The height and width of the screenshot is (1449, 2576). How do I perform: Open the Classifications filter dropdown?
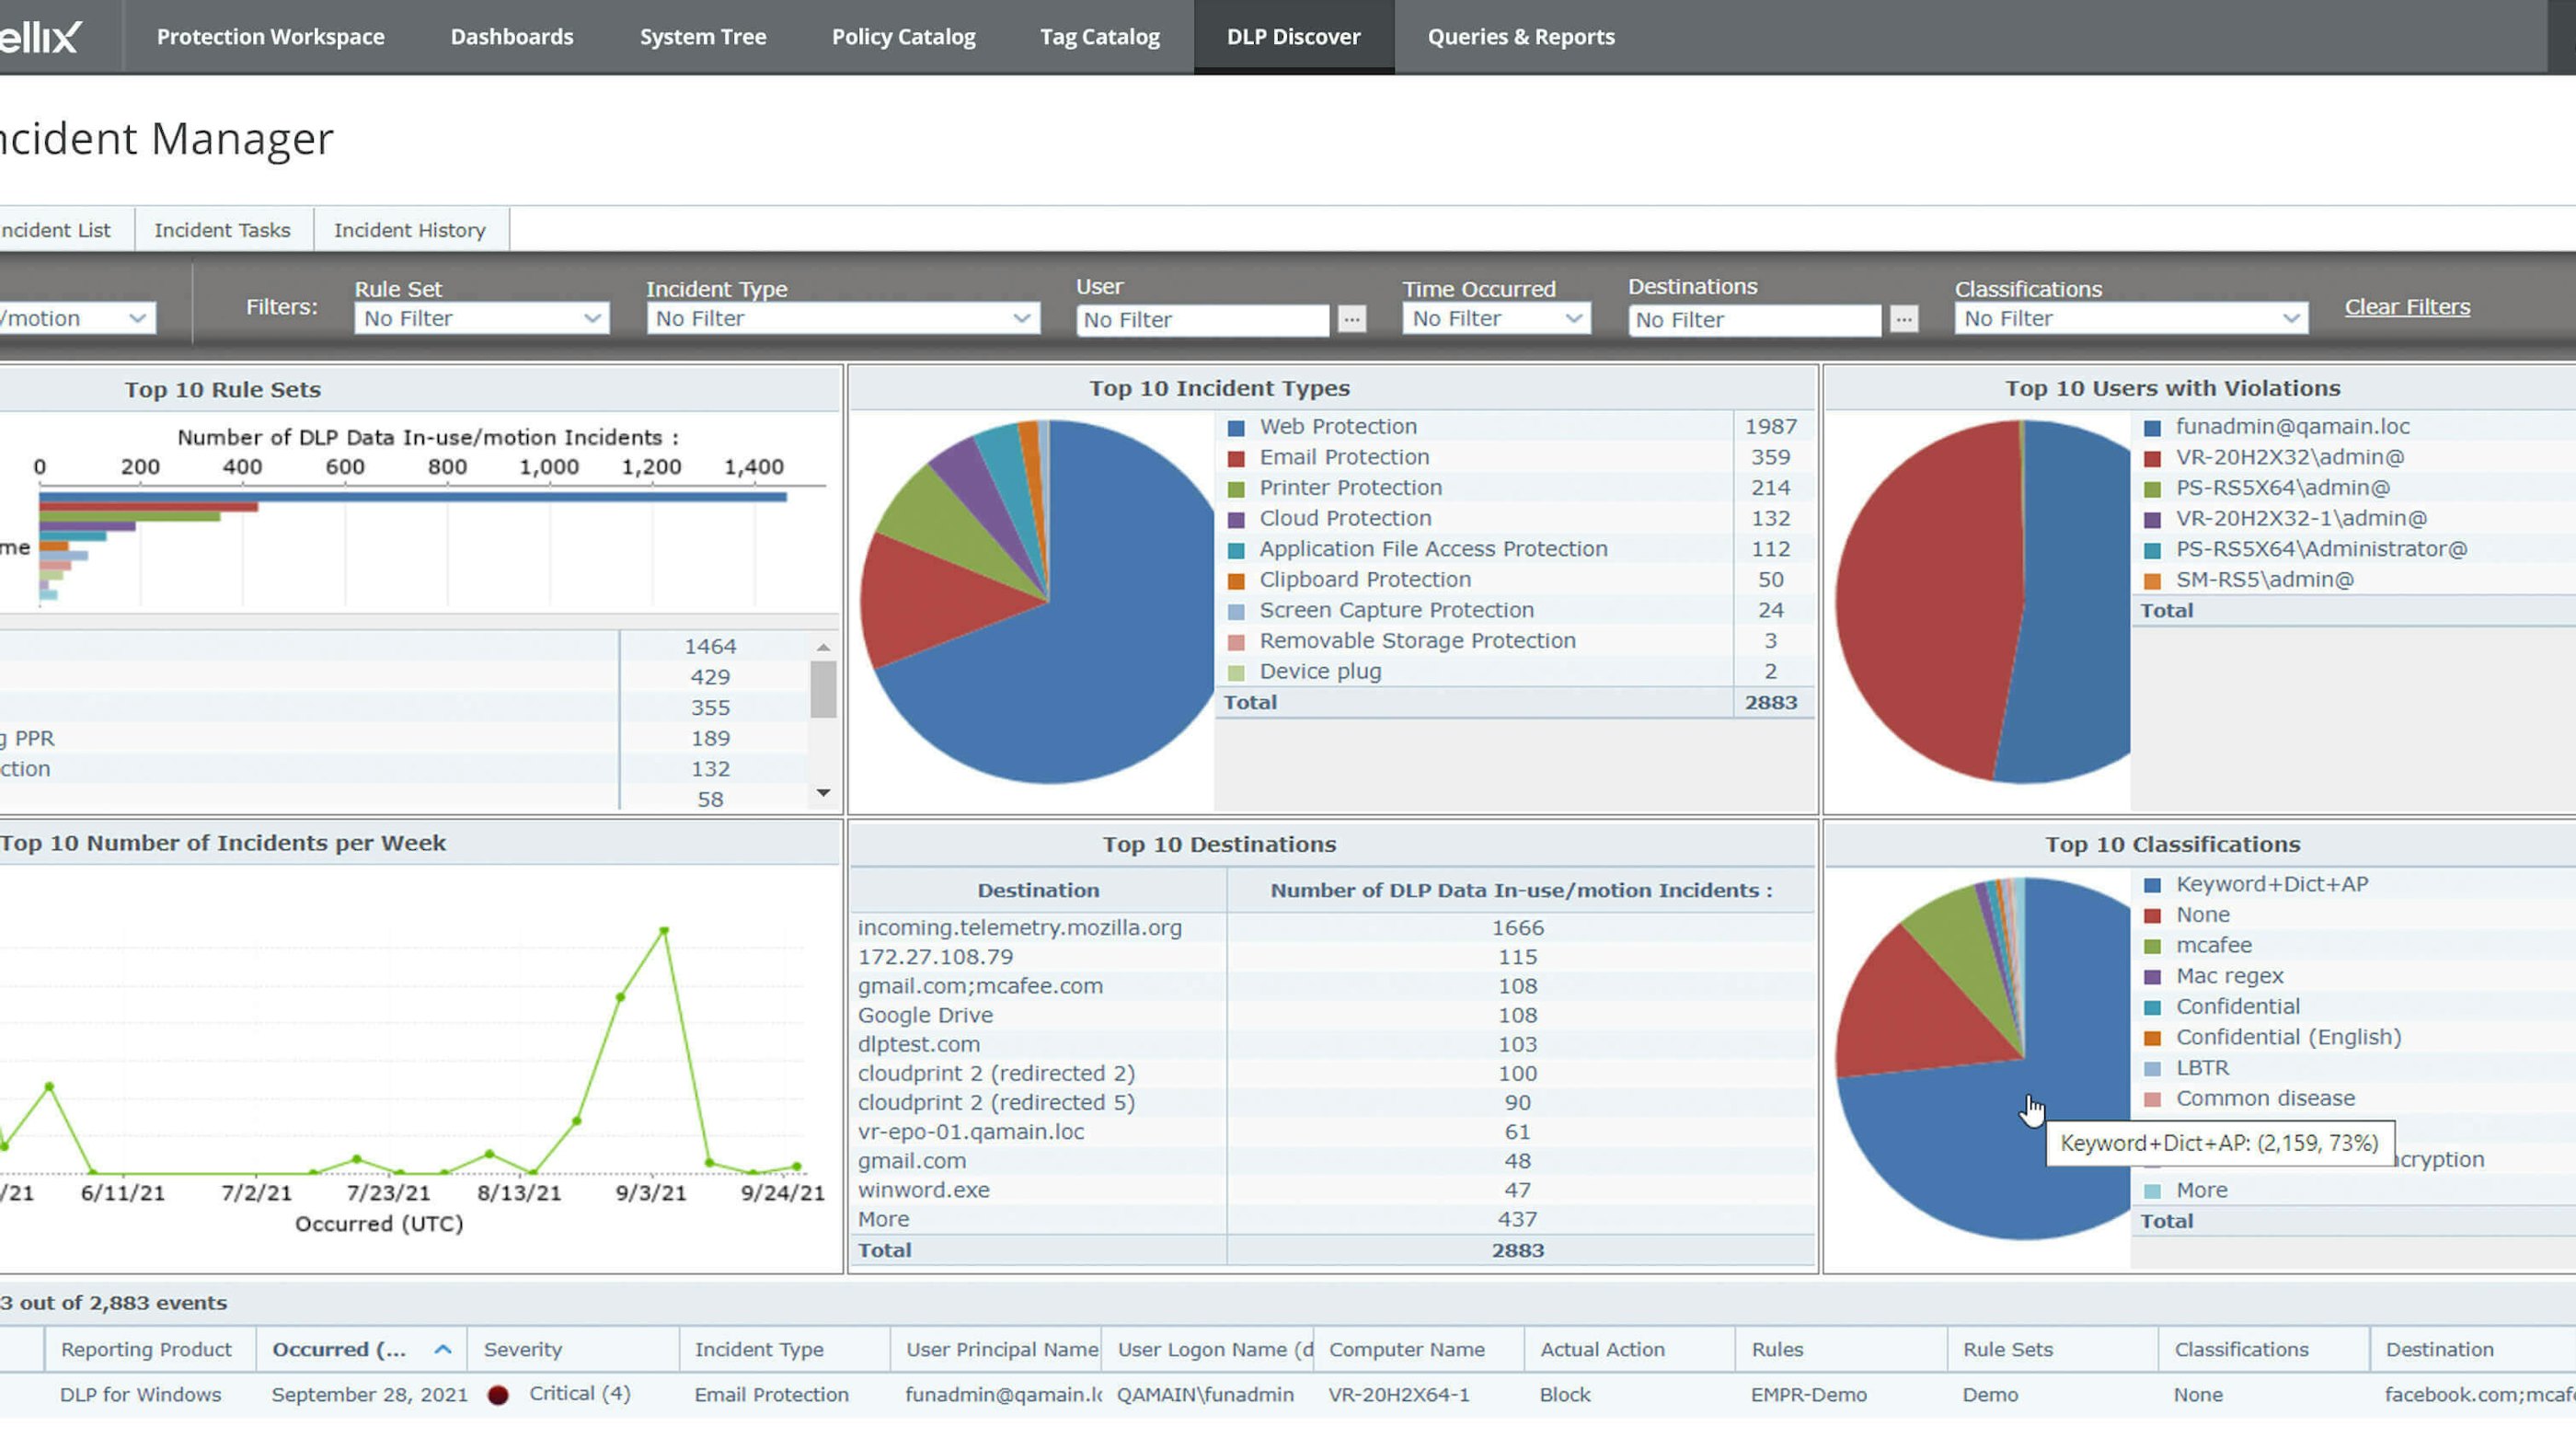pyautogui.click(x=2130, y=318)
